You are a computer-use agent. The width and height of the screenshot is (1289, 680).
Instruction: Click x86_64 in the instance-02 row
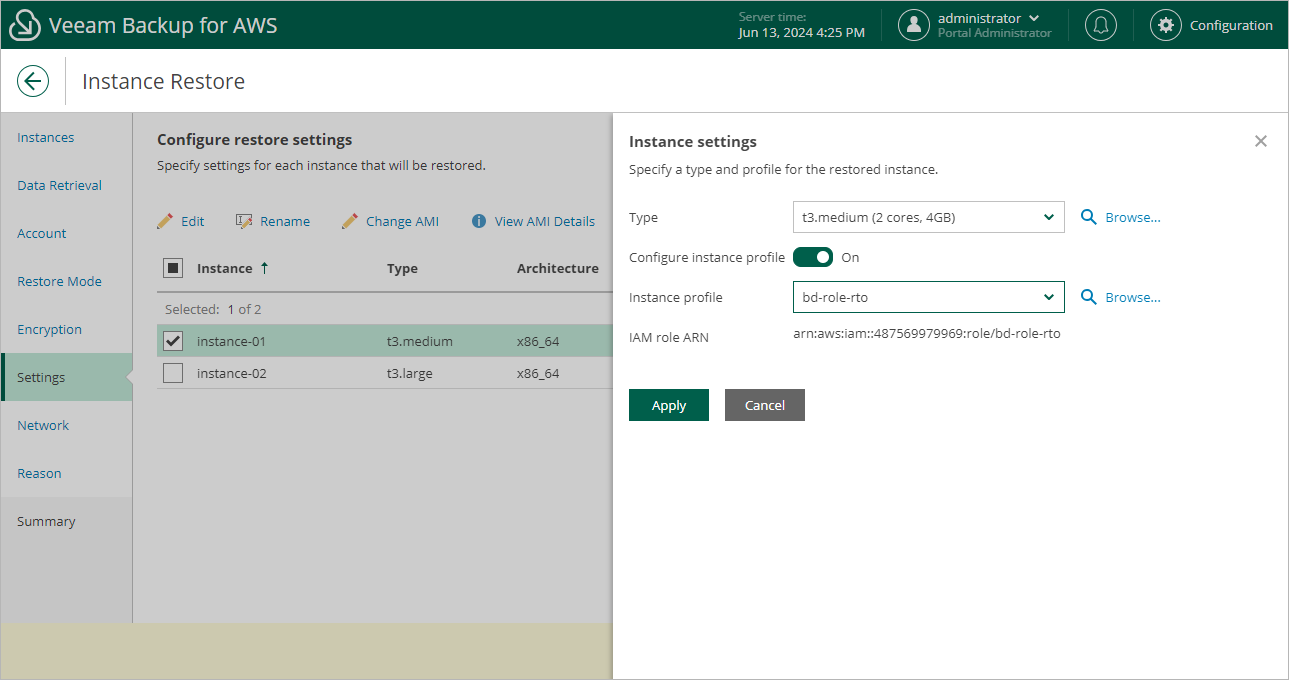[x=538, y=373]
